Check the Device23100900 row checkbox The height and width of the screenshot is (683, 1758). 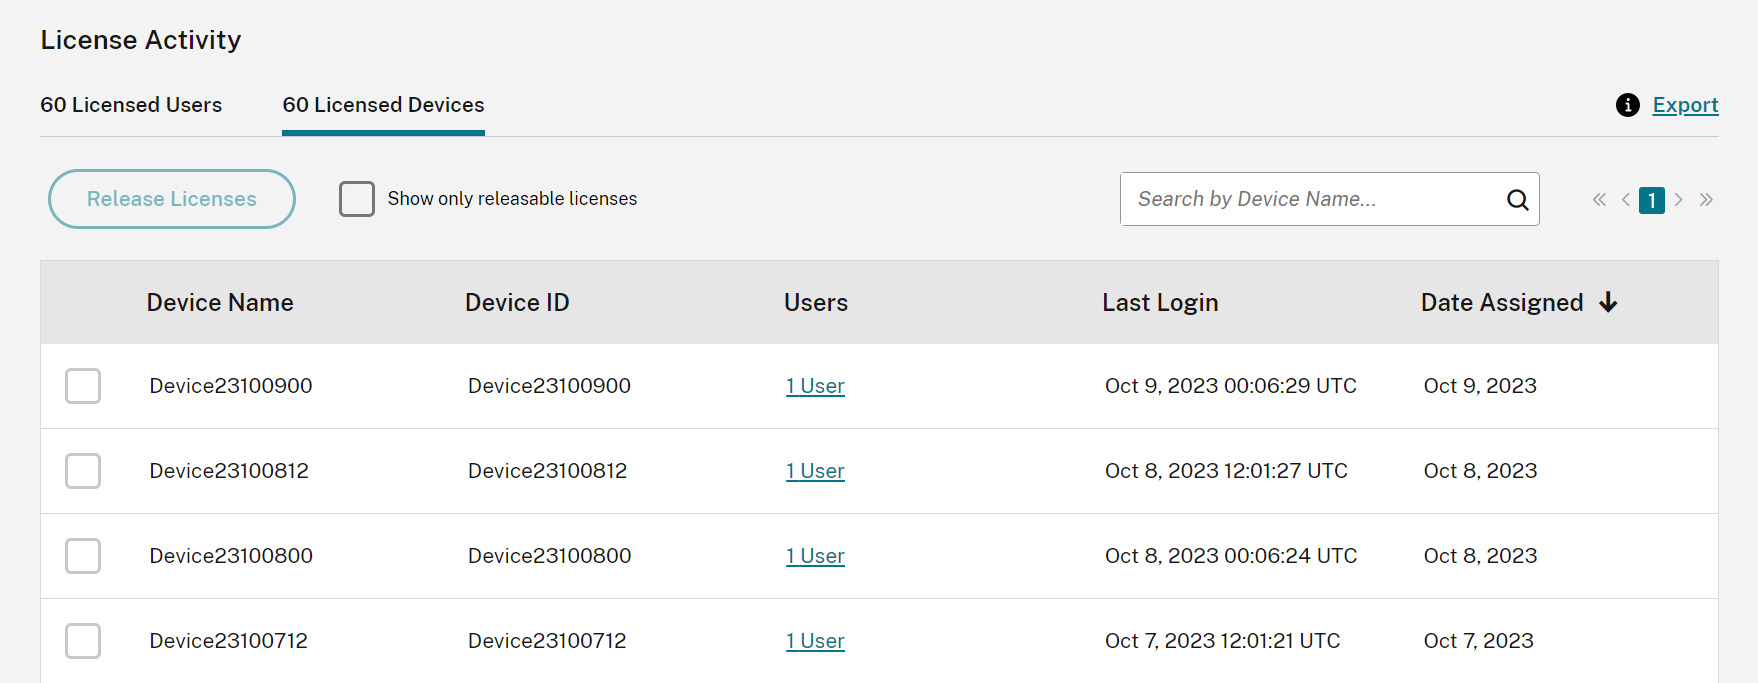click(83, 386)
